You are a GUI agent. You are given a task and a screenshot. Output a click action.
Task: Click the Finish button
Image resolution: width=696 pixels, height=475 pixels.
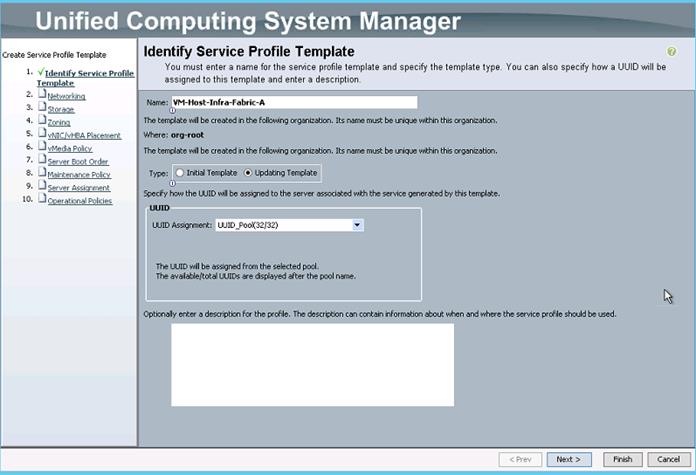click(623, 459)
